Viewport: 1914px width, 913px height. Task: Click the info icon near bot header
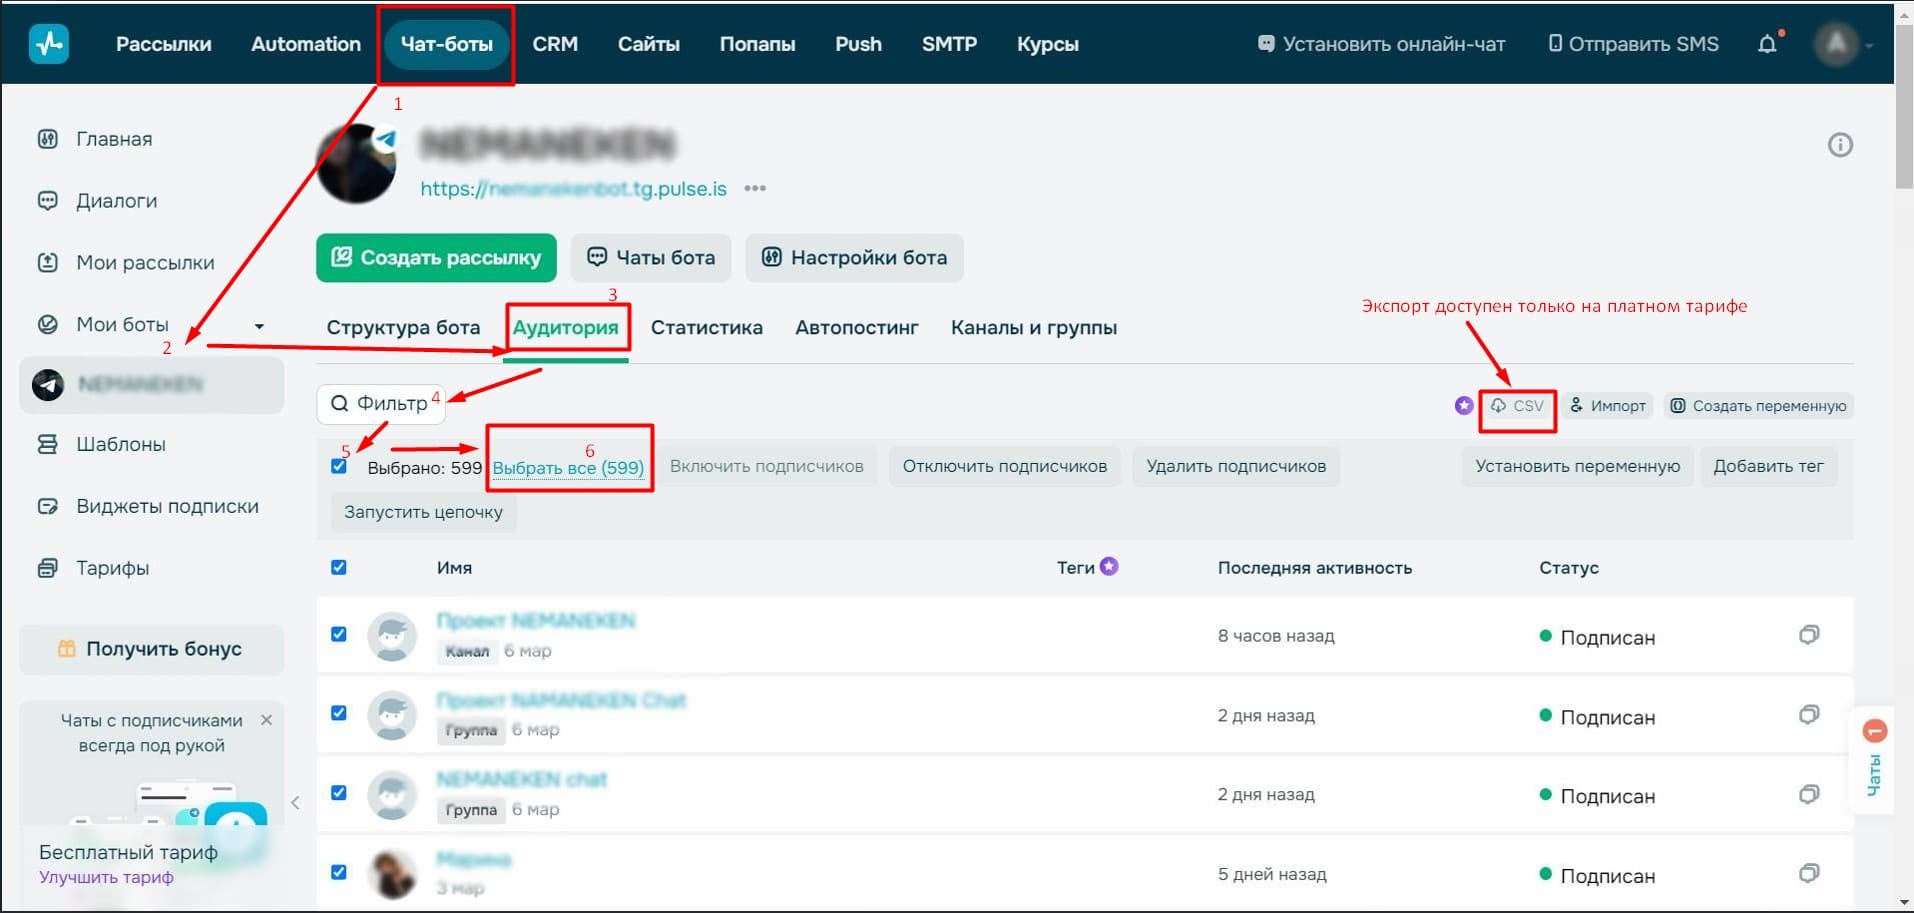click(x=1839, y=145)
